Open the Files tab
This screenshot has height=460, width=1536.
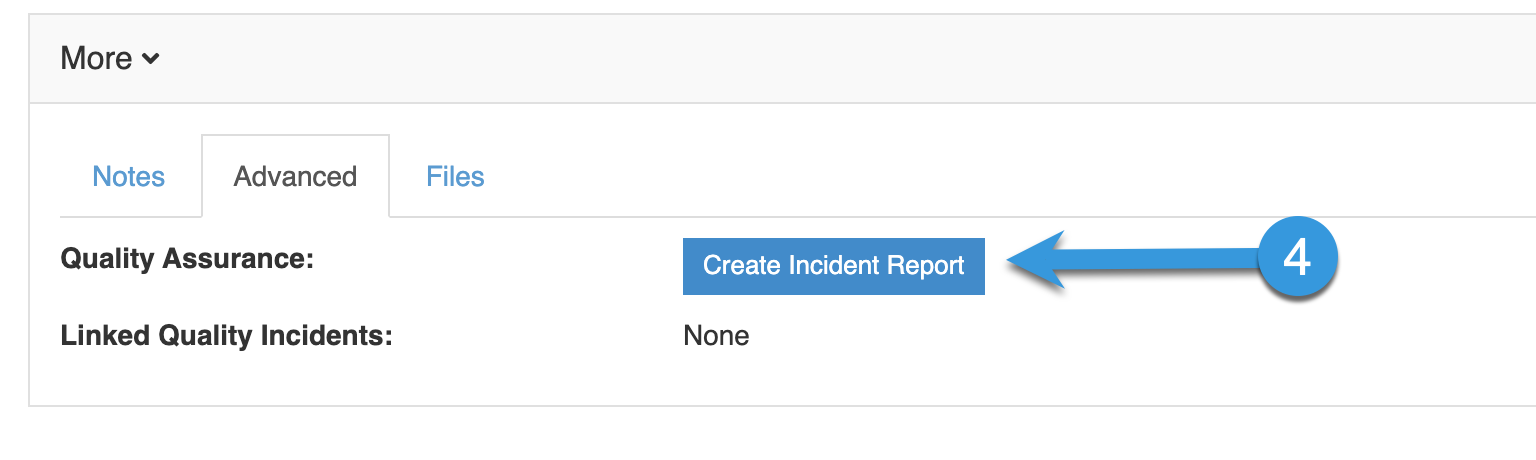[x=455, y=176]
